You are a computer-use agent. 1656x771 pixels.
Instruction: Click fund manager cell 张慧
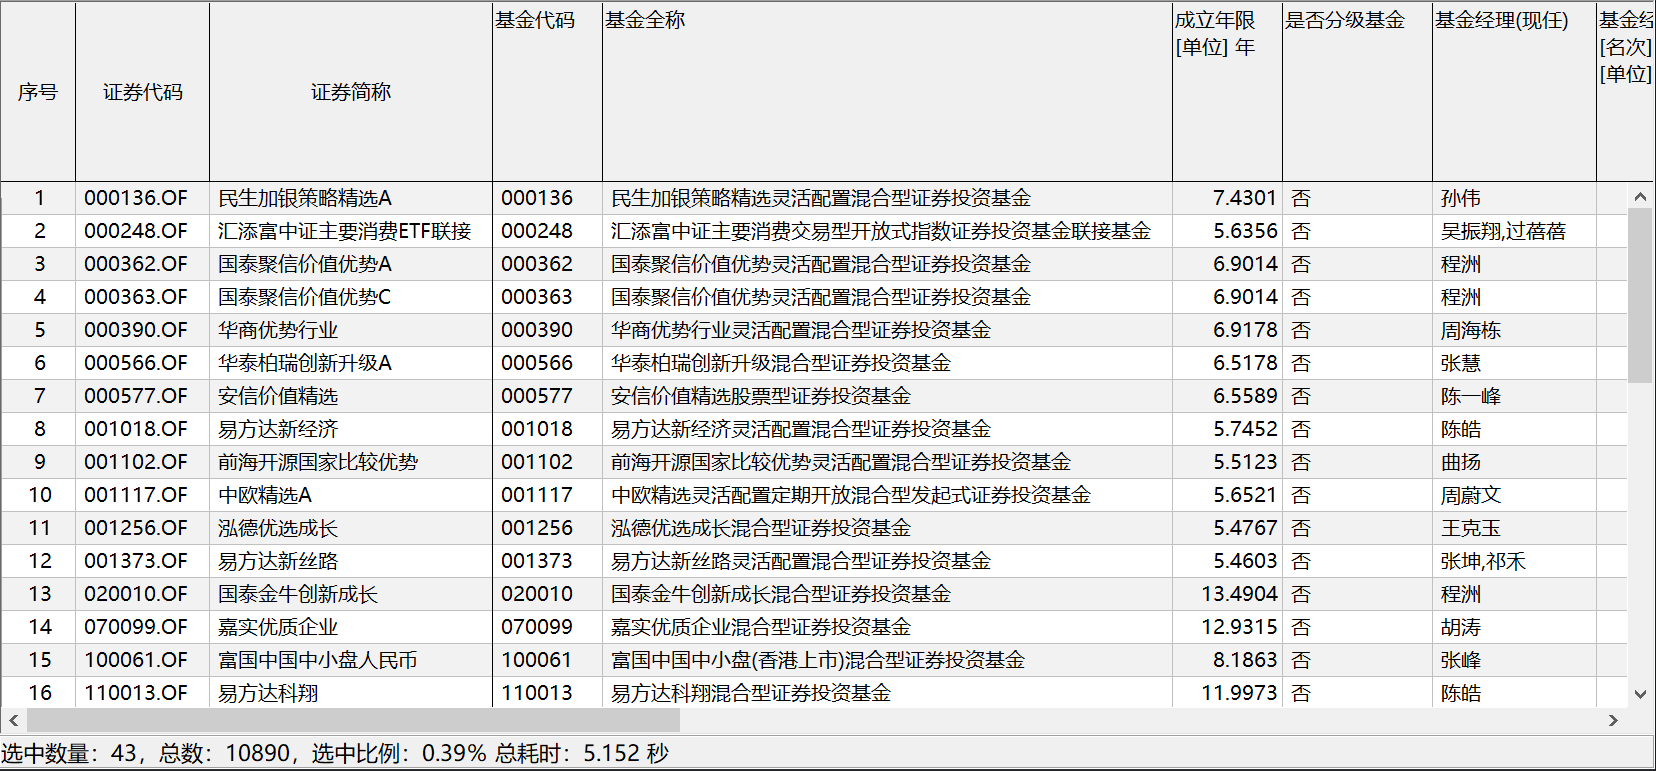pos(1514,363)
